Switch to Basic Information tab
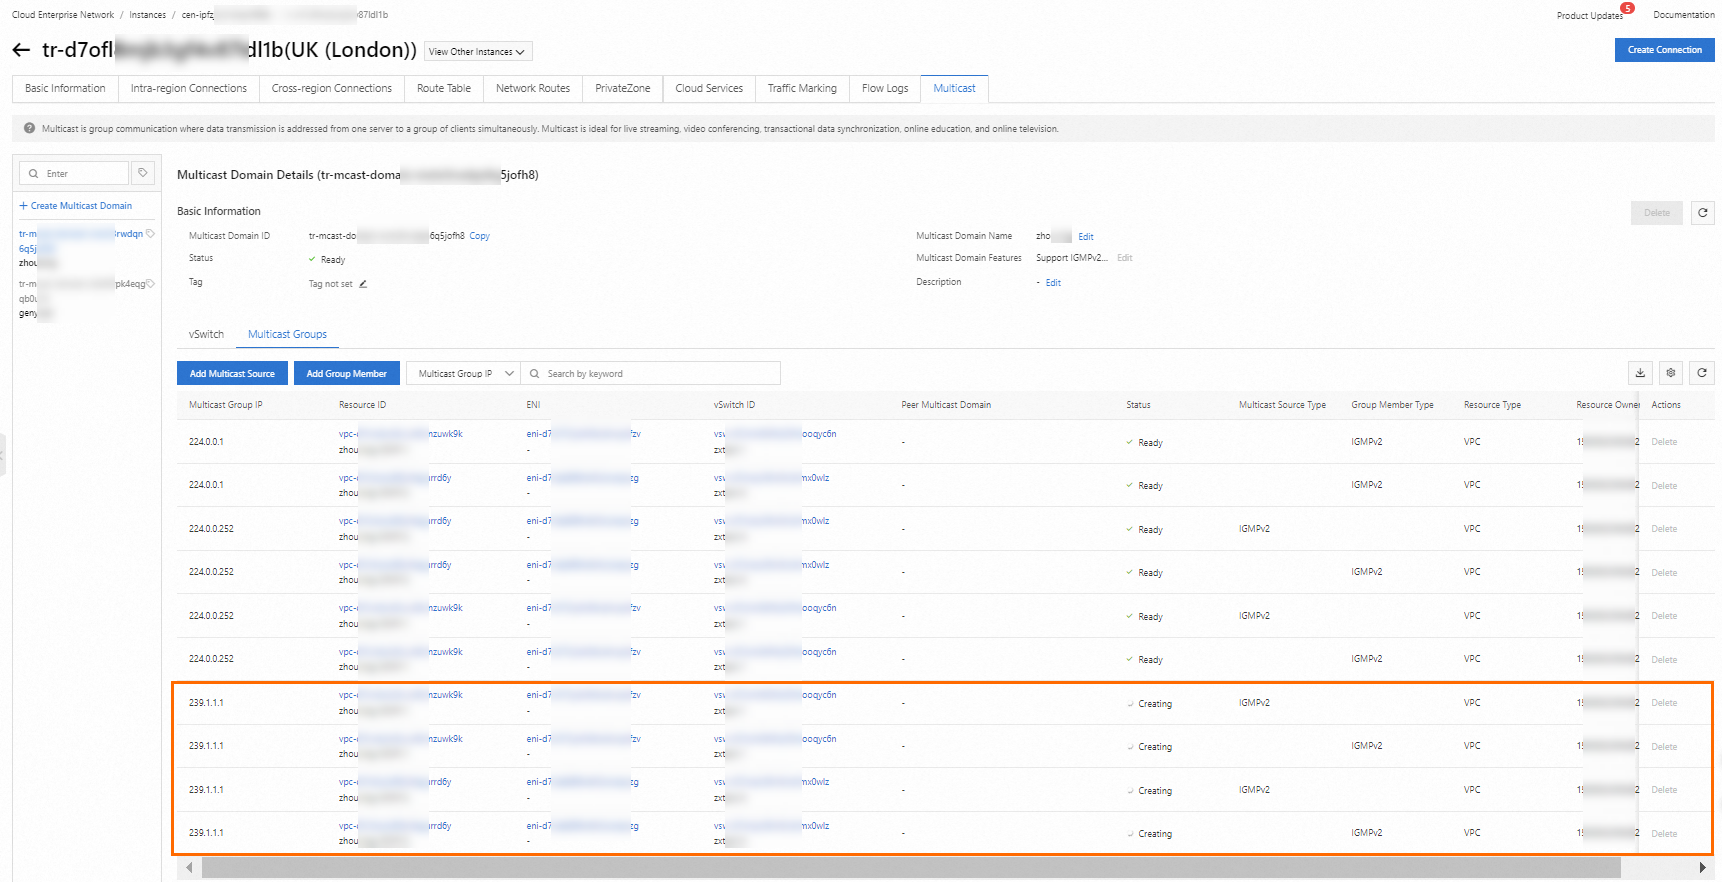 pyautogui.click(x=65, y=88)
